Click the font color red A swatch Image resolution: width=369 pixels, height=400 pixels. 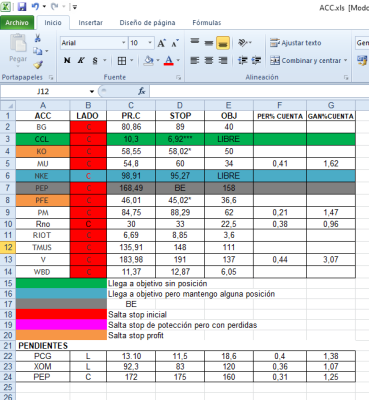click(x=169, y=60)
